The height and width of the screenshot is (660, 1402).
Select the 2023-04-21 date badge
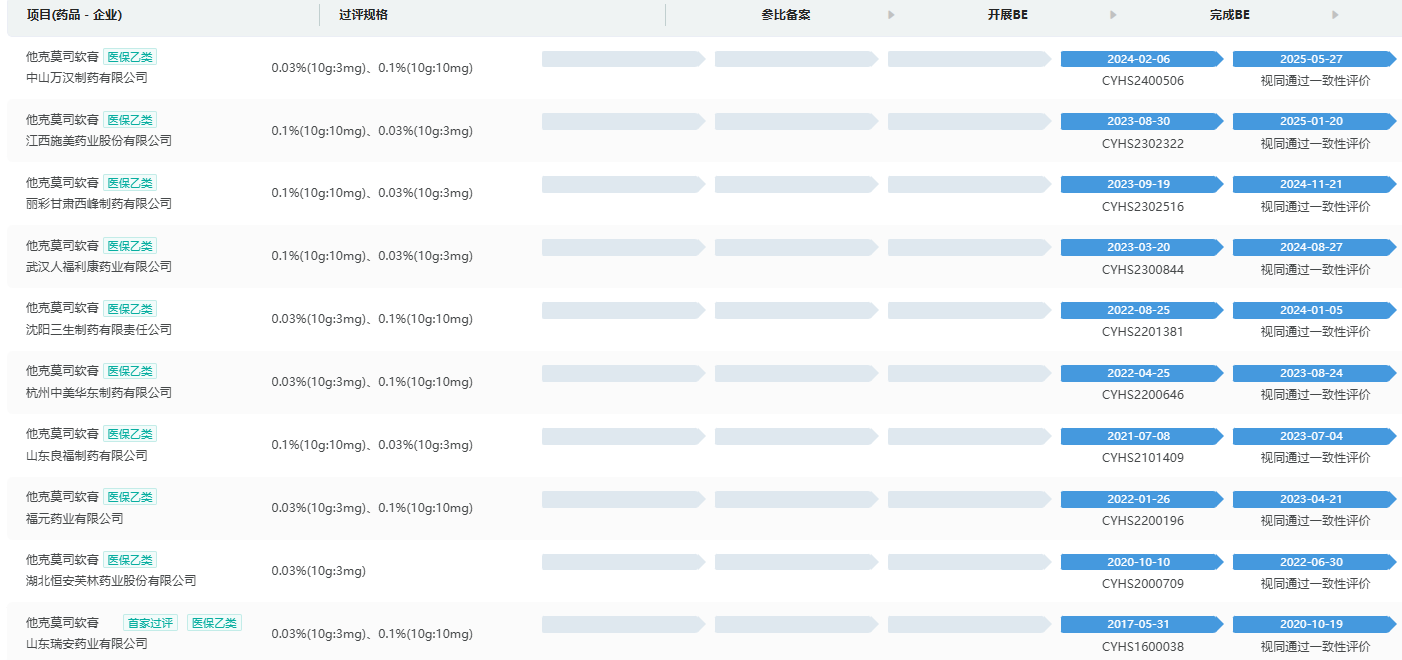tap(1313, 499)
